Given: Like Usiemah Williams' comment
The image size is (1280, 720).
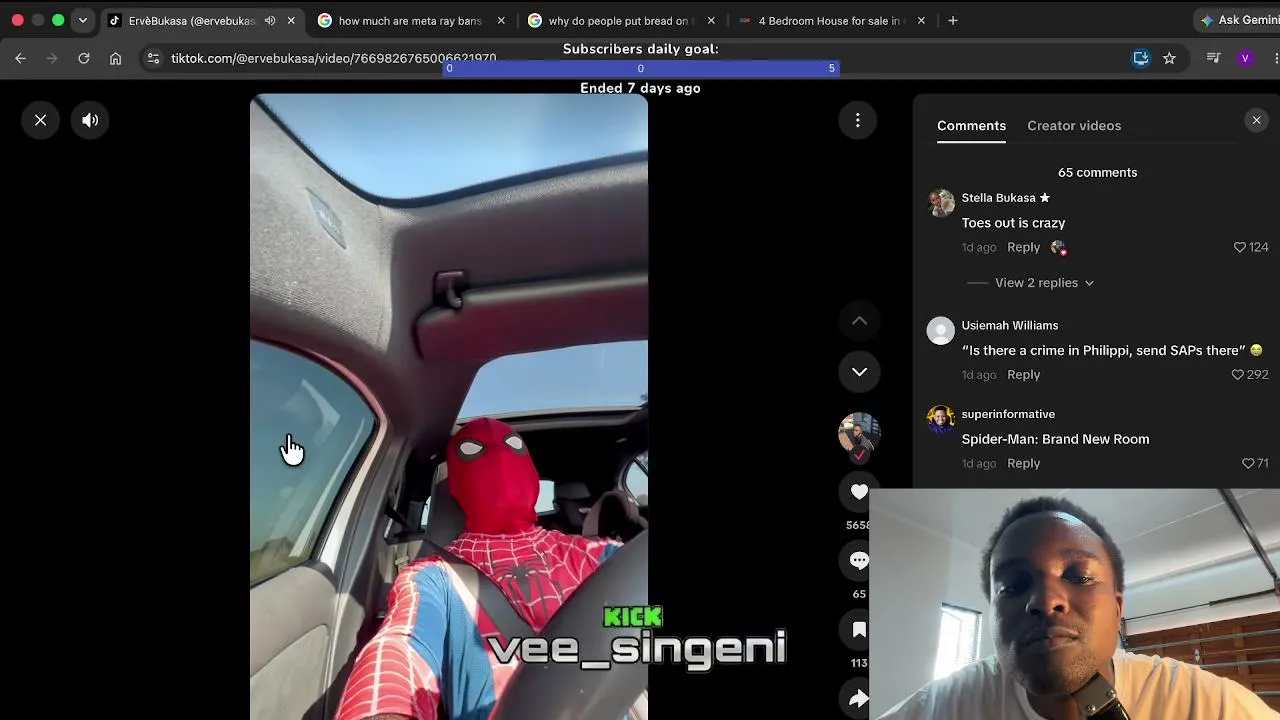Looking at the screenshot, I should [x=1238, y=375].
